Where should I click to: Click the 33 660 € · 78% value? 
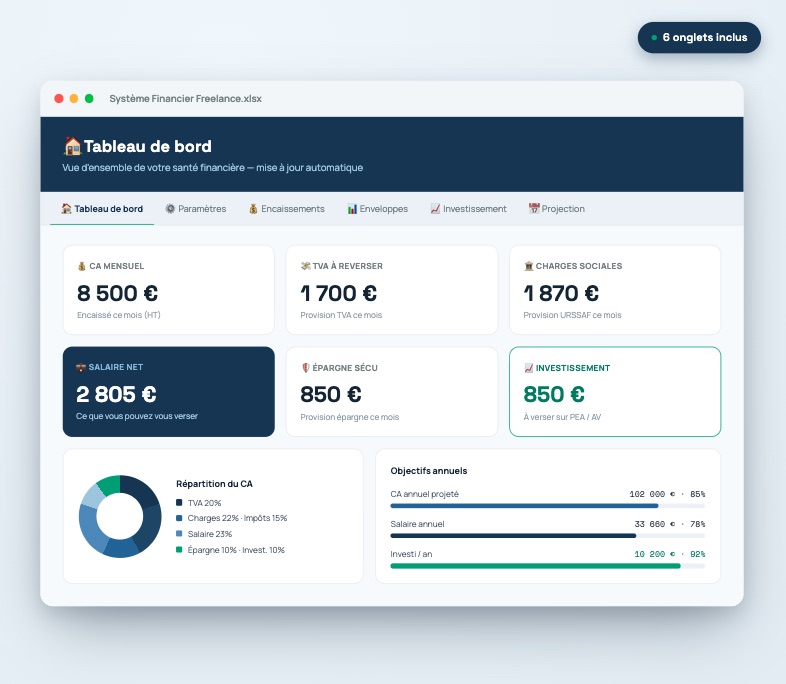(669, 524)
